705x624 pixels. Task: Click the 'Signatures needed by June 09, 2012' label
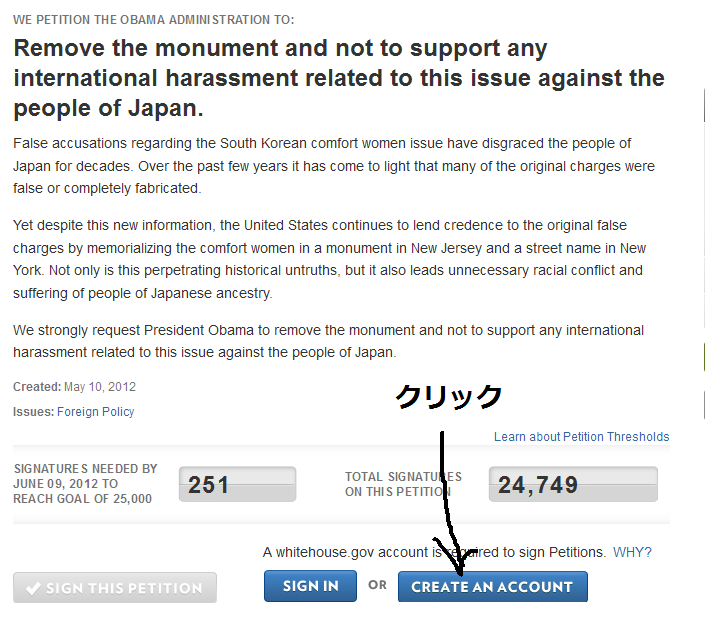(x=86, y=483)
